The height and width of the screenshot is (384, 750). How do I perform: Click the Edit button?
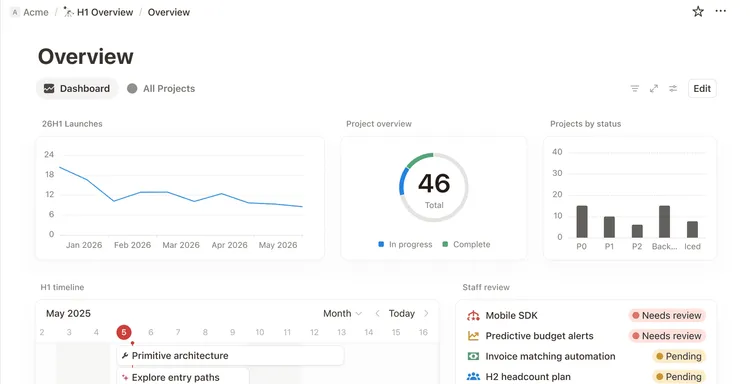(x=702, y=88)
